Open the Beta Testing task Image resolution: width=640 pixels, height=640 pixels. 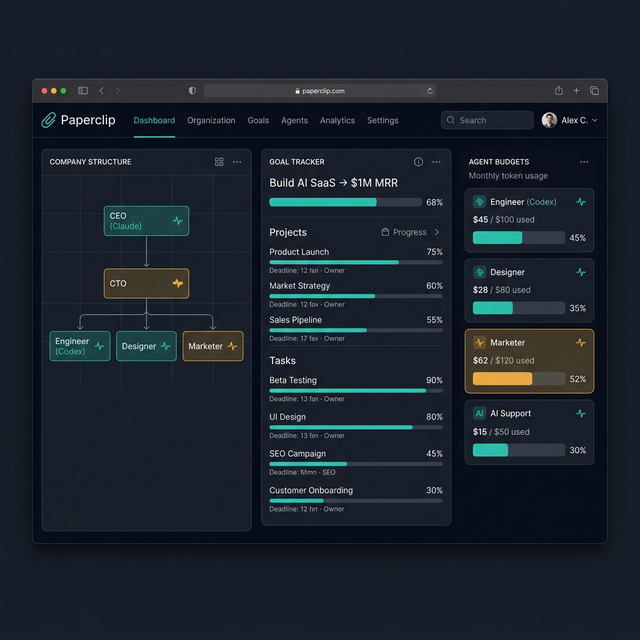tap(293, 380)
